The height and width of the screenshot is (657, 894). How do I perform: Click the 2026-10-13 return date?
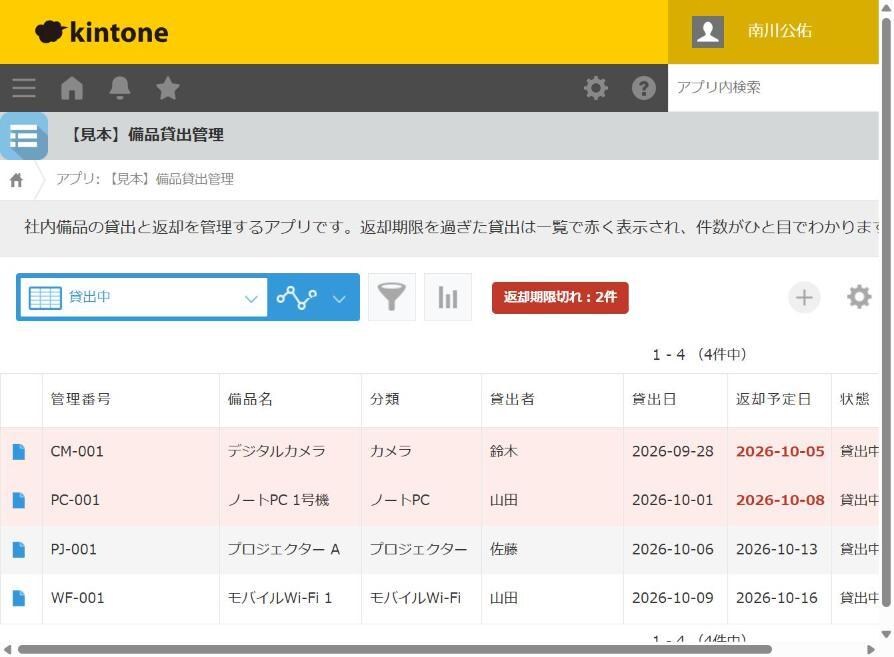coord(777,549)
